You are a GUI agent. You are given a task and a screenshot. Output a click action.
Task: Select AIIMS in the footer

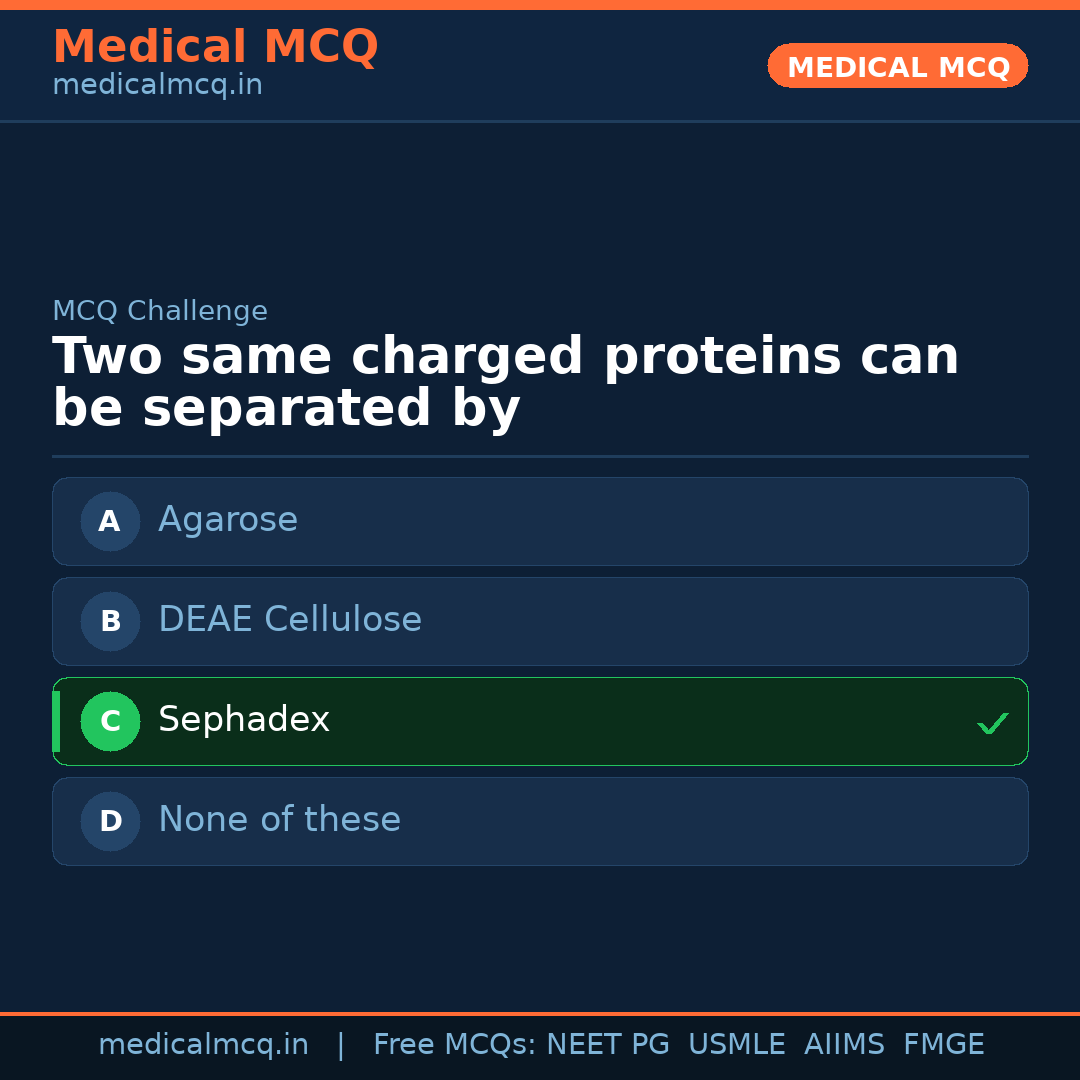click(844, 1045)
